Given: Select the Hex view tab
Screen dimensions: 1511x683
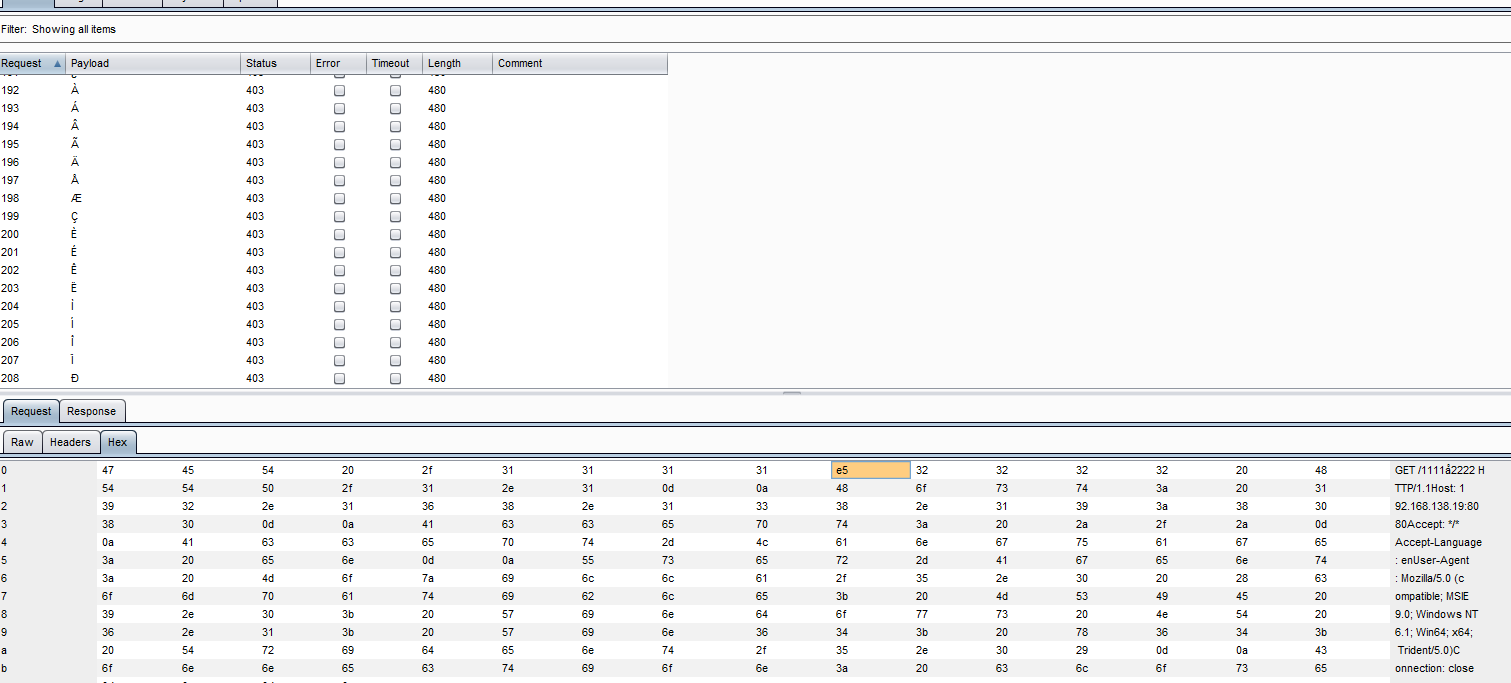Looking at the screenshot, I should click(x=117, y=442).
